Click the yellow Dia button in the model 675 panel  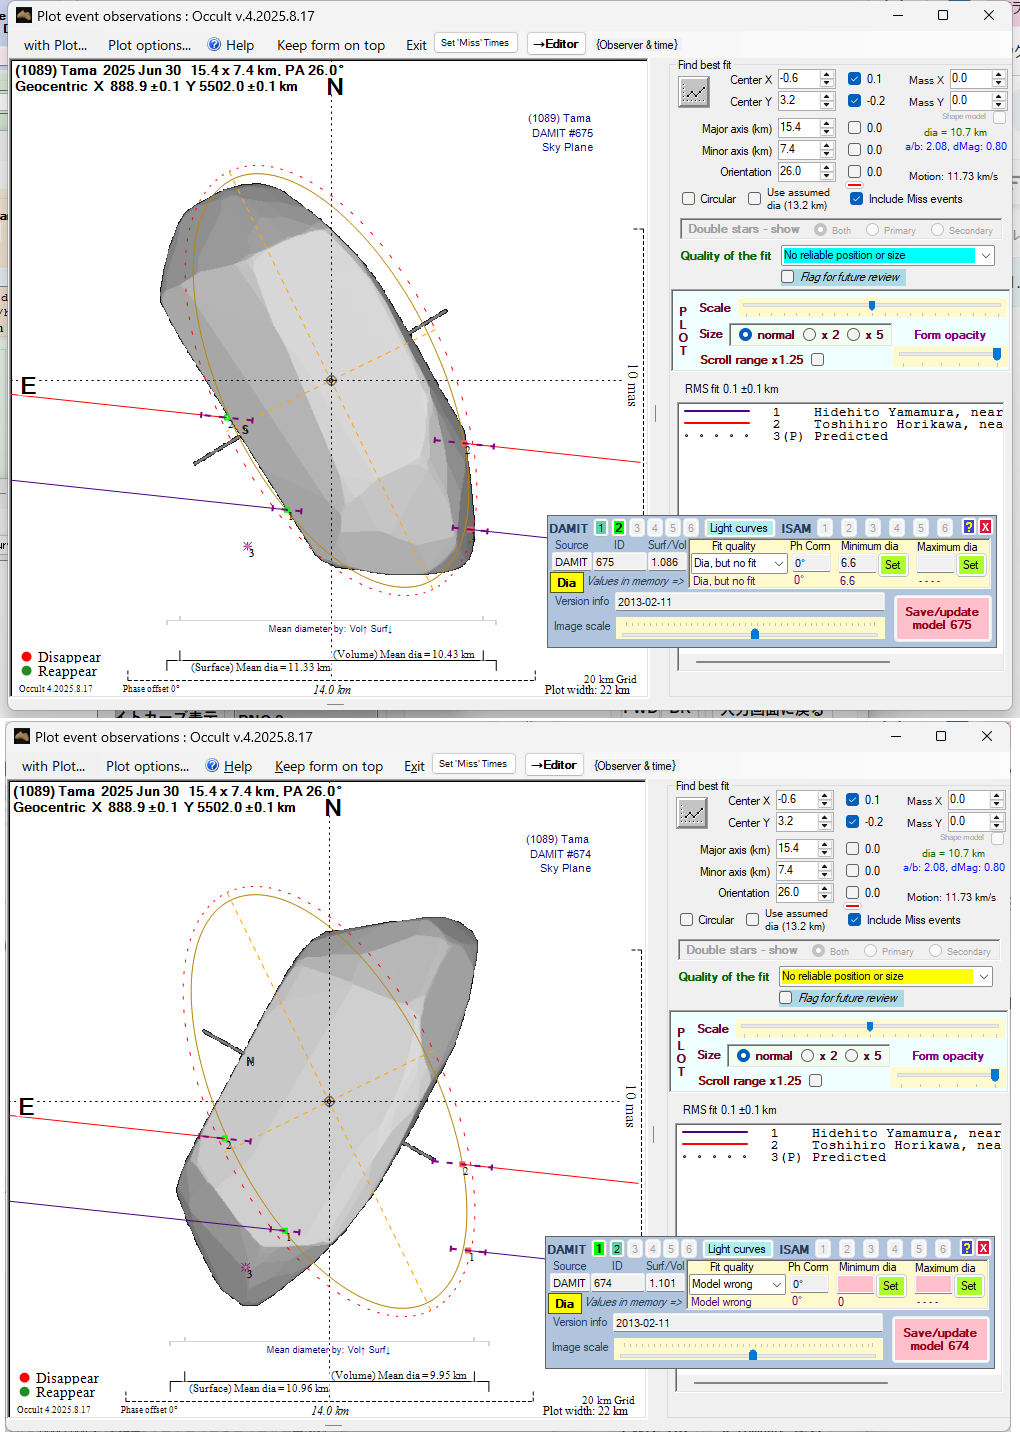pyautogui.click(x=566, y=582)
